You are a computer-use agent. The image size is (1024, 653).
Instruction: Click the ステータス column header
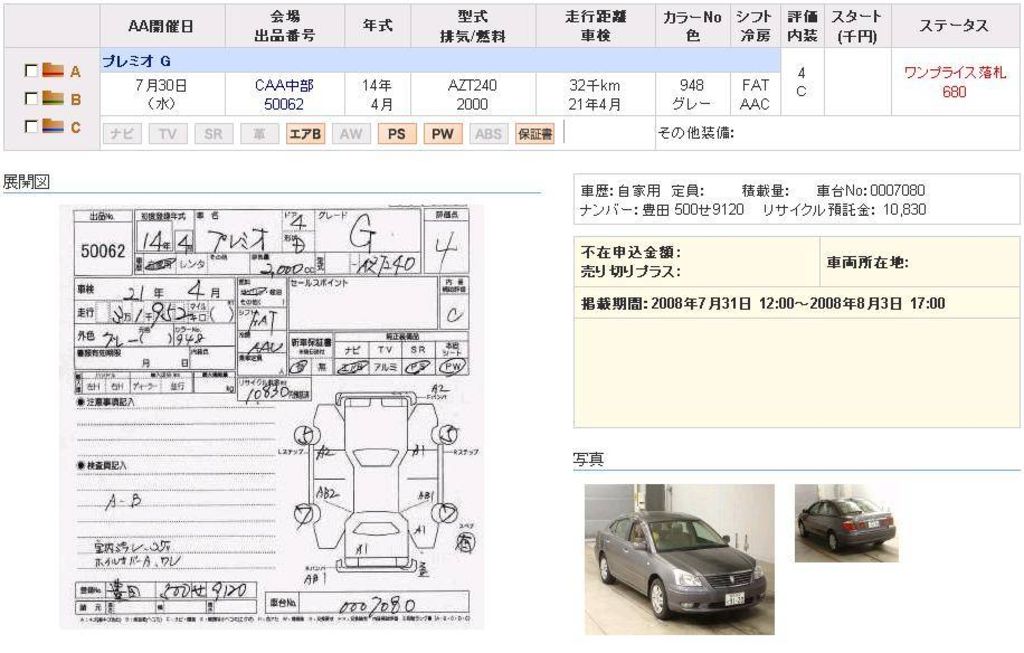point(954,26)
